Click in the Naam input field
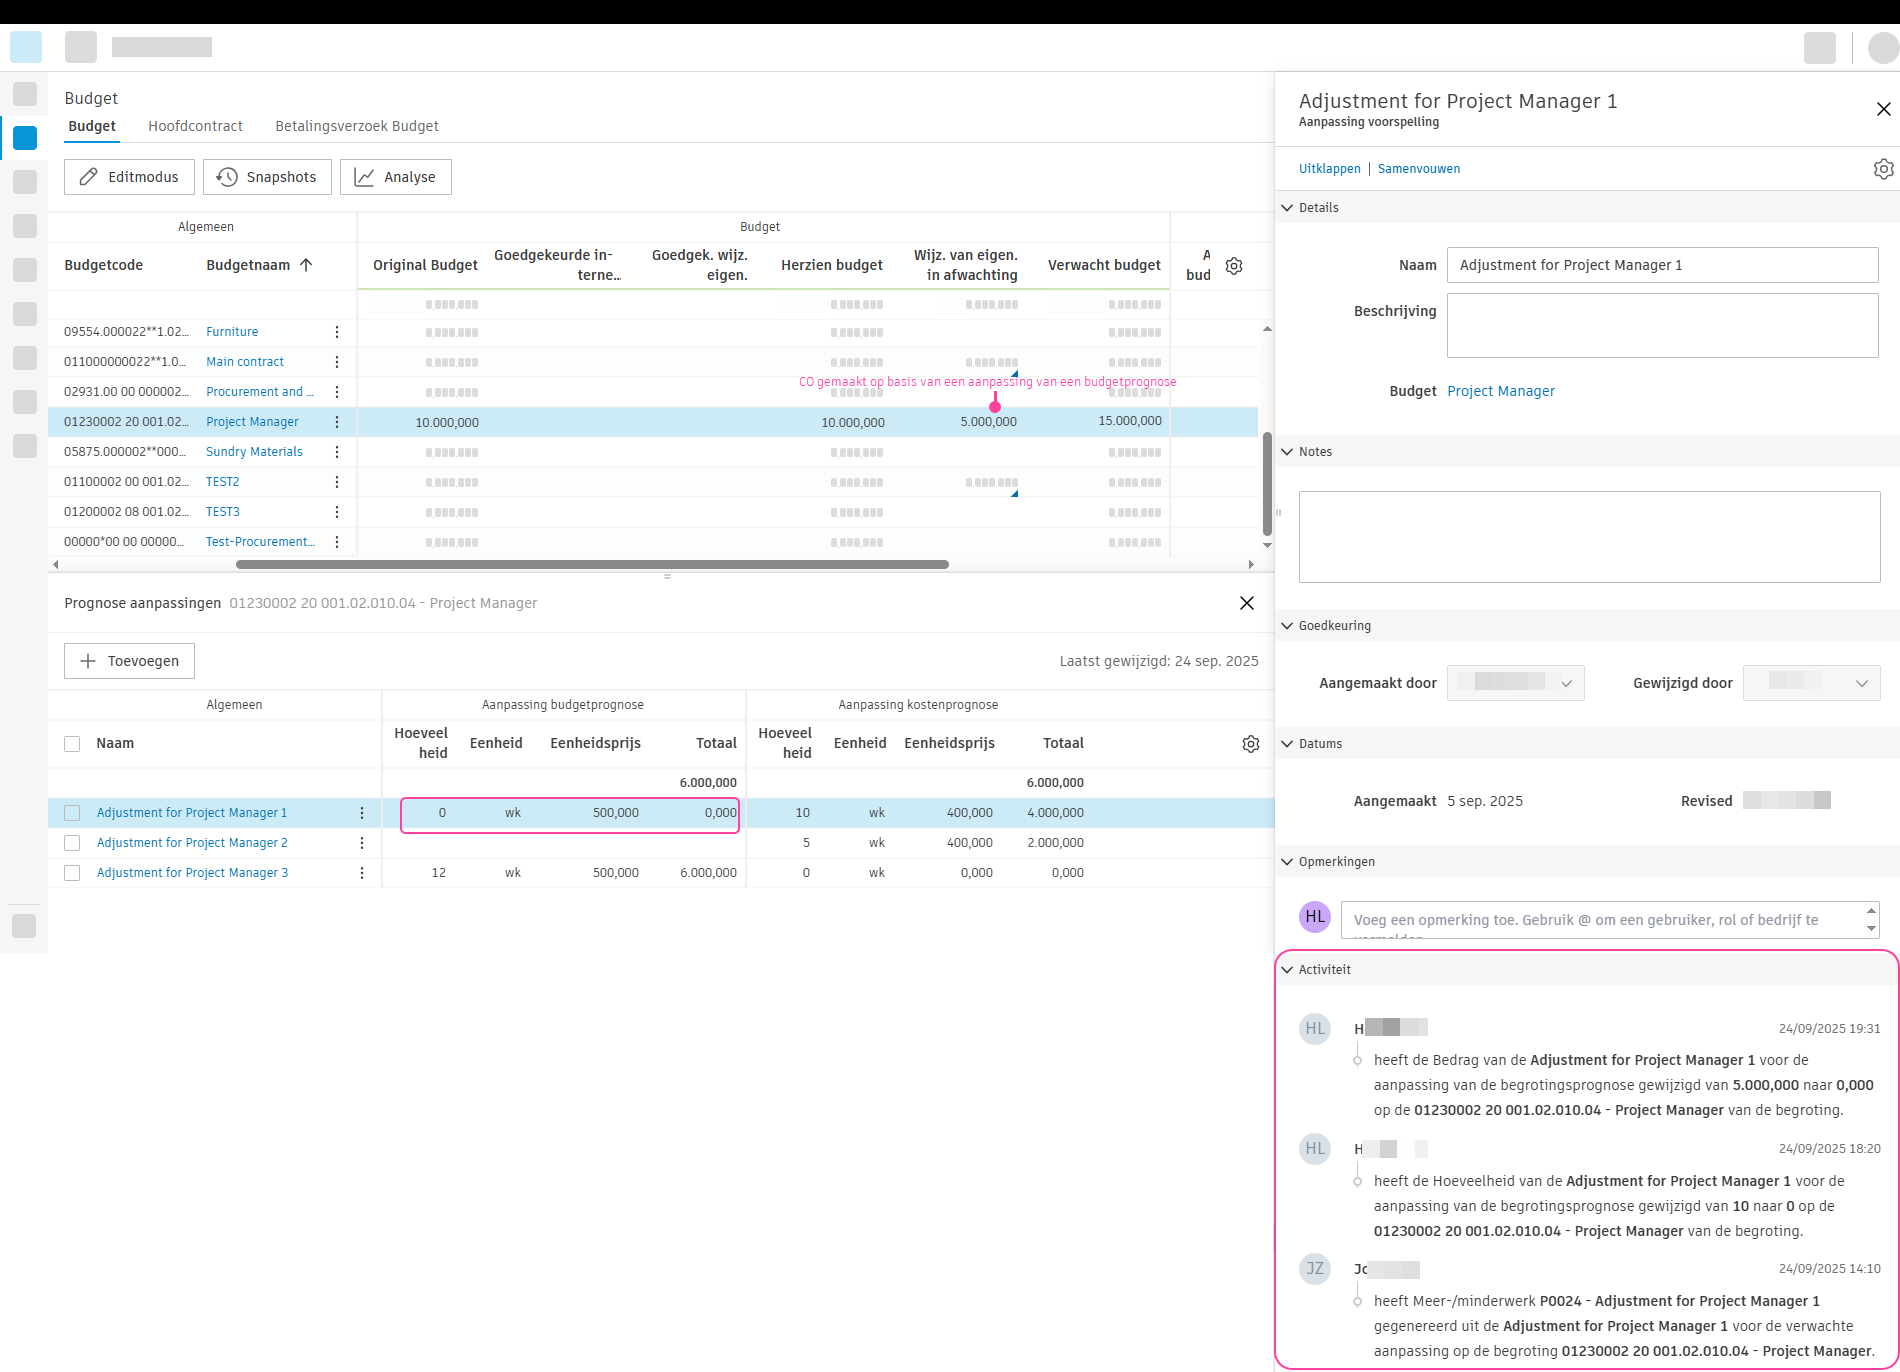This screenshot has width=1900, height=1372. (x=1663, y=265)
